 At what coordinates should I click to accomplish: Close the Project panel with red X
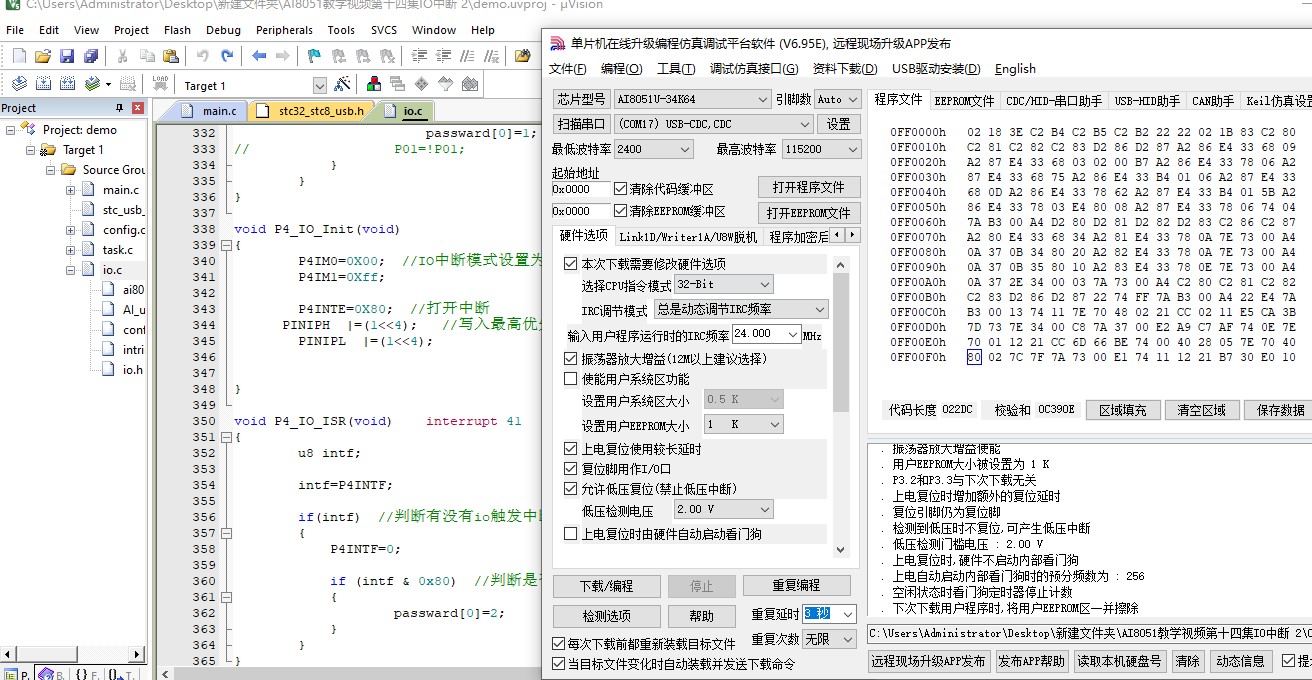coord(138,108)
